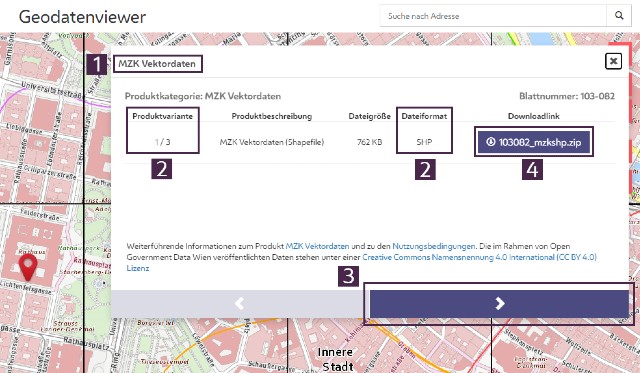This screenshot has width=640, height=373.
Task: Click the red location pin on map
Action: [28, 267]
